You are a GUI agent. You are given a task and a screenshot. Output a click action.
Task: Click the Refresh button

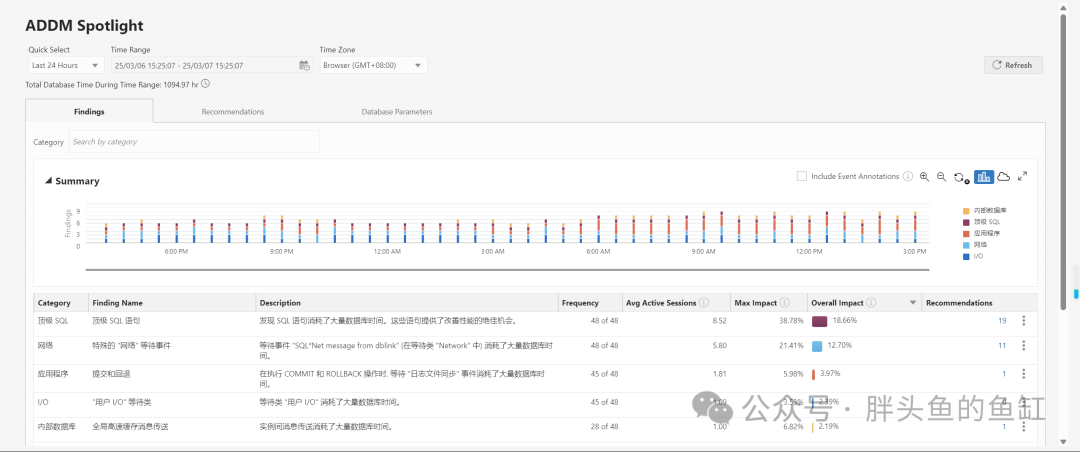pos(1013,65)
